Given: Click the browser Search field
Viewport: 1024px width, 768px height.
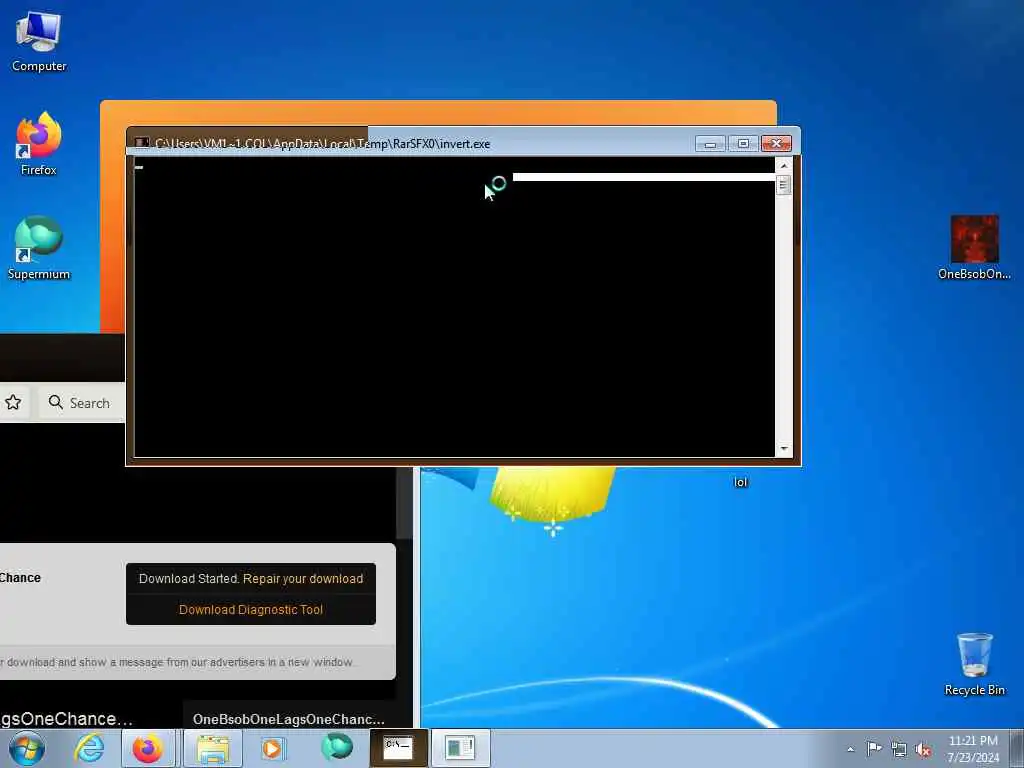Looking at the screenshot, I should pyautogui.click(x=82, y=403).
